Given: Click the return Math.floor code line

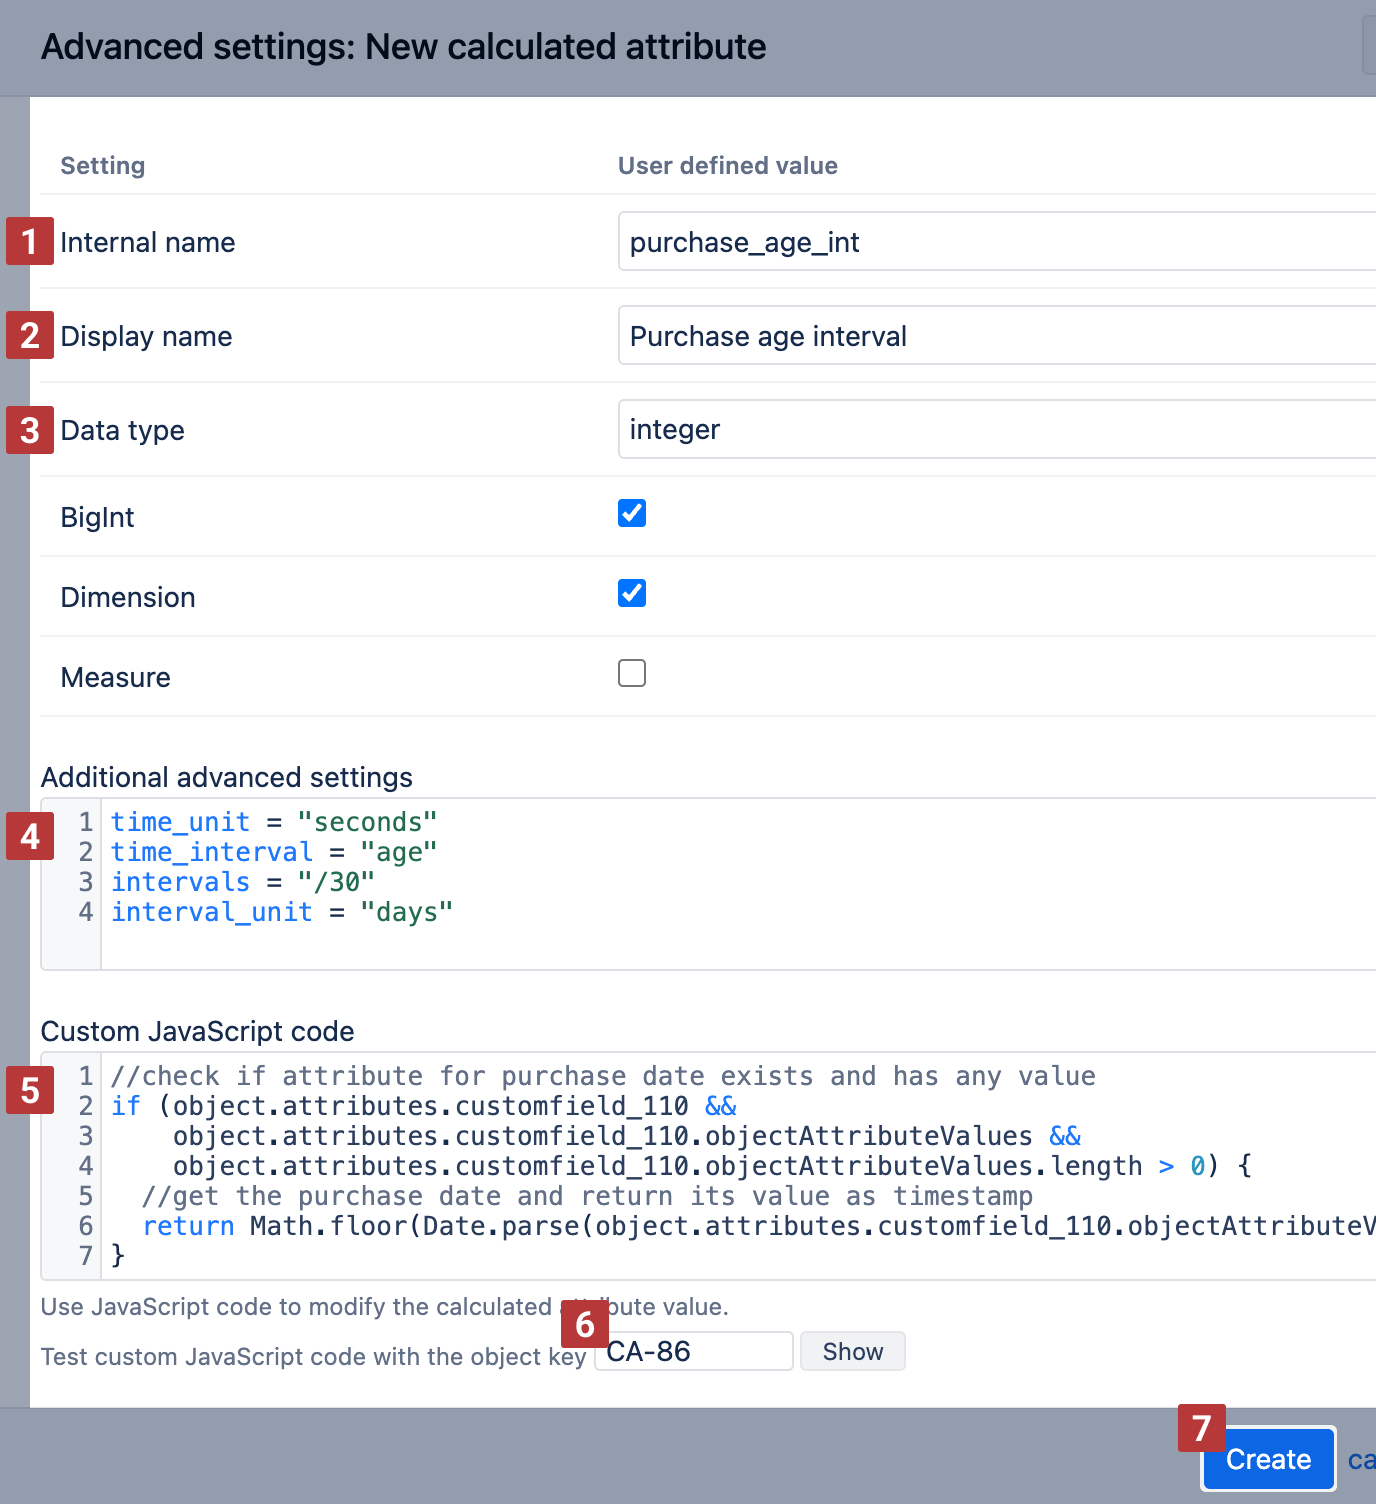Looking at the screenshot, I should point(759,1226).
